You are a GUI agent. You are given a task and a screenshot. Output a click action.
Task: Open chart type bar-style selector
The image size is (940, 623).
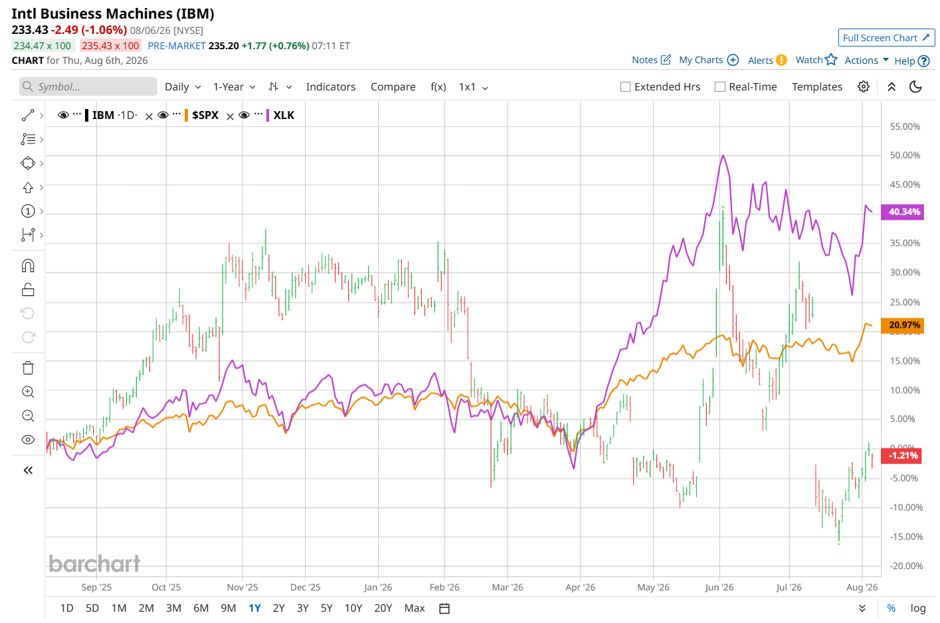click(279, 86)
